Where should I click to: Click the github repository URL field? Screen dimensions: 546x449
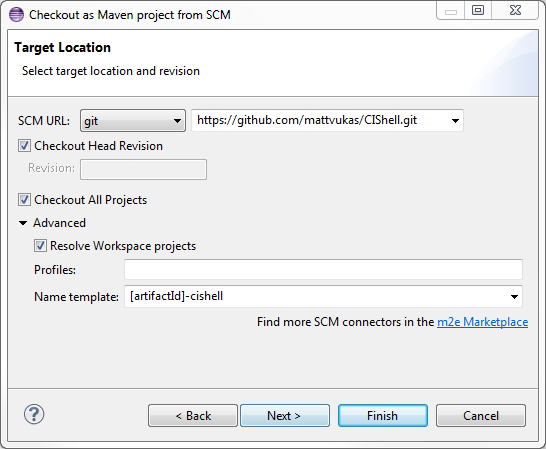click(320, 121)
